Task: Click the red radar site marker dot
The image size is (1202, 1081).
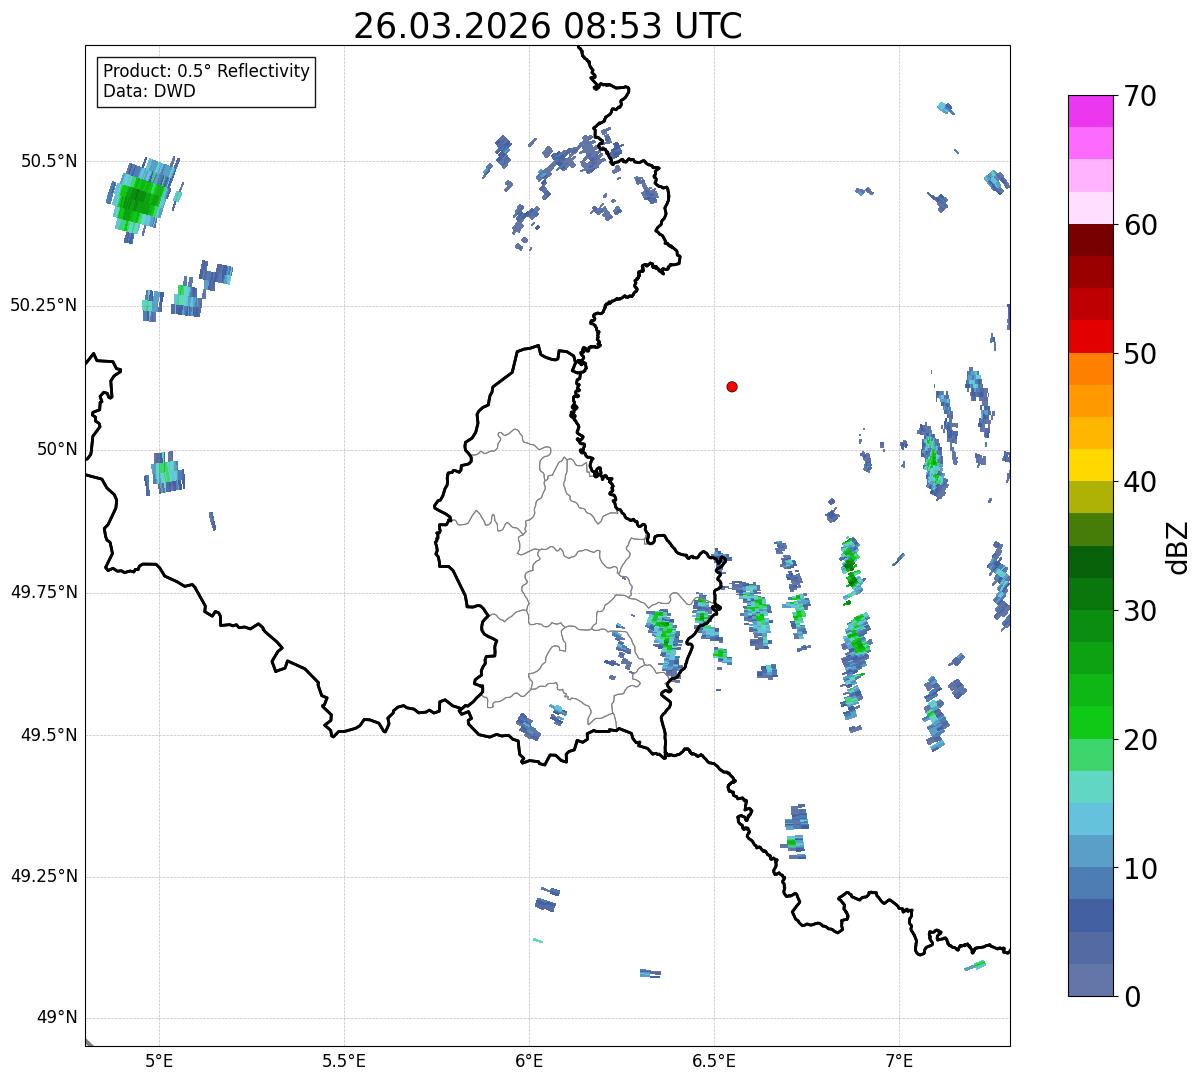Action: [x=732, y=386]
